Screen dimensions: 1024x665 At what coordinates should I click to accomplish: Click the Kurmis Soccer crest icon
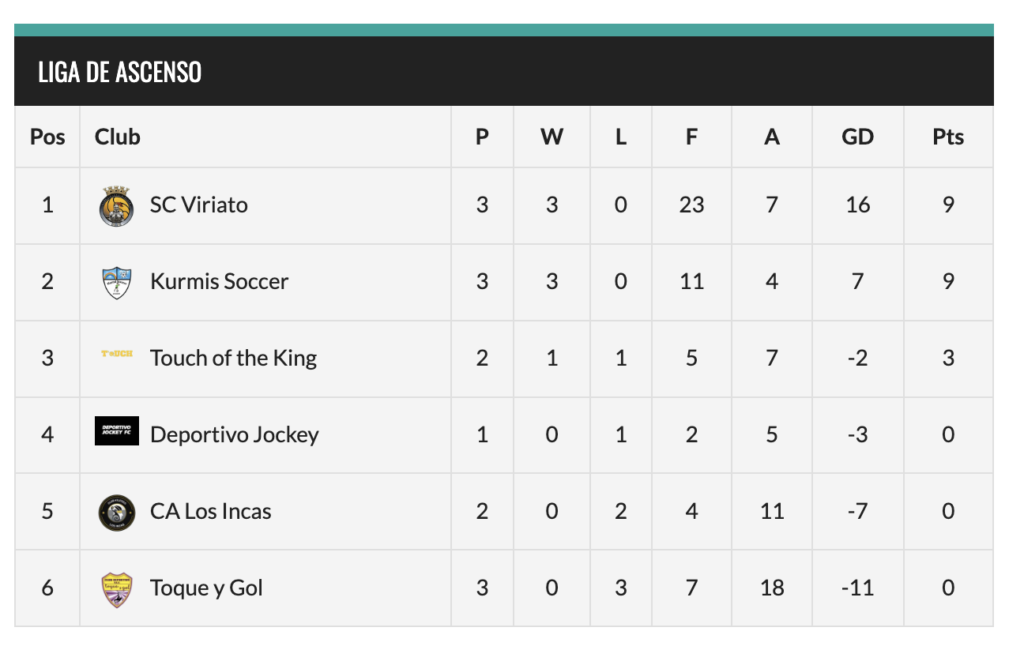(x=117, y=282)
